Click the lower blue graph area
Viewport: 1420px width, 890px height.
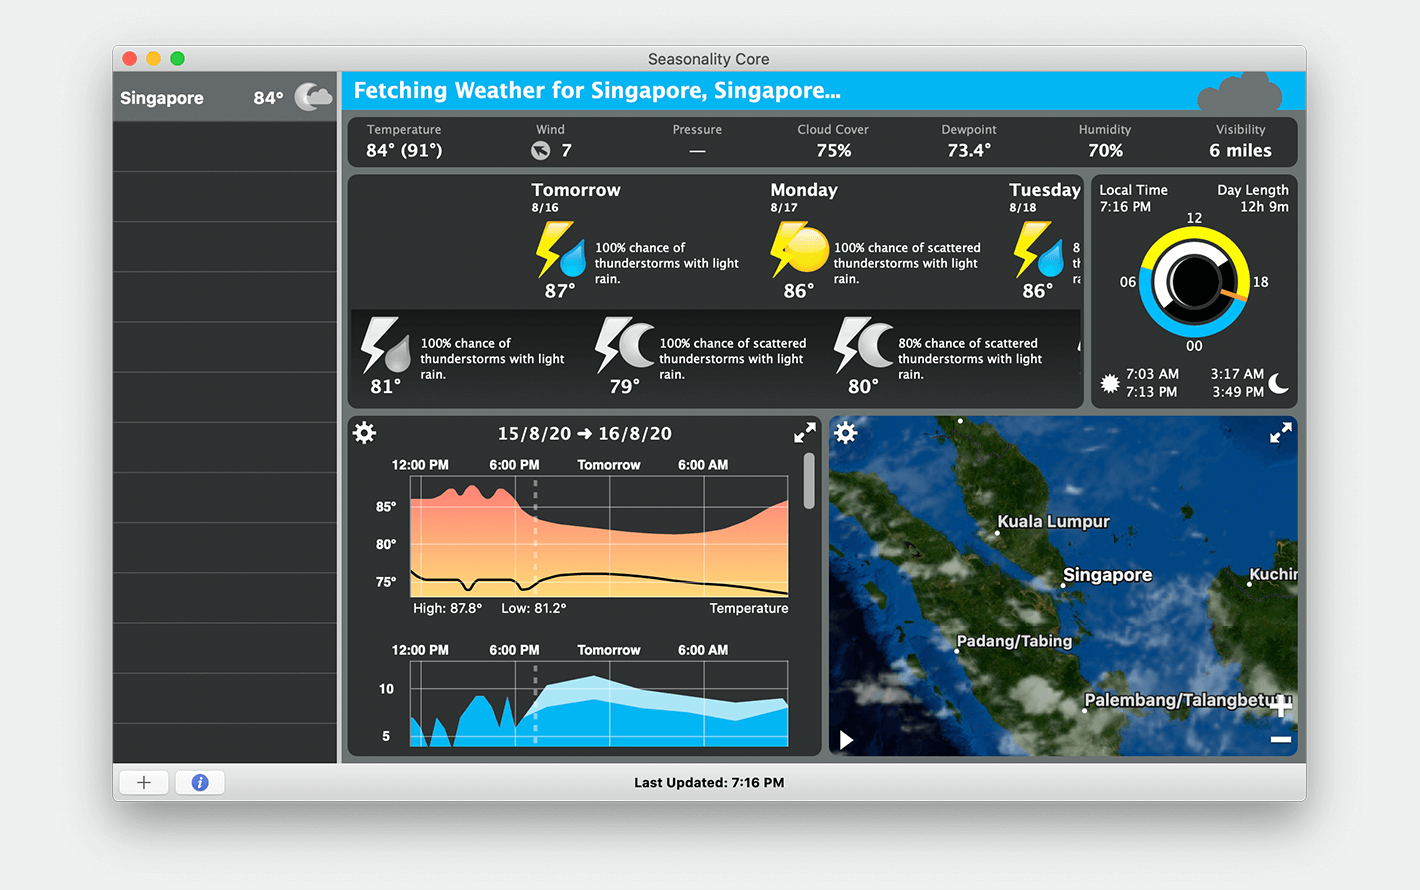[x=599, y=704]
